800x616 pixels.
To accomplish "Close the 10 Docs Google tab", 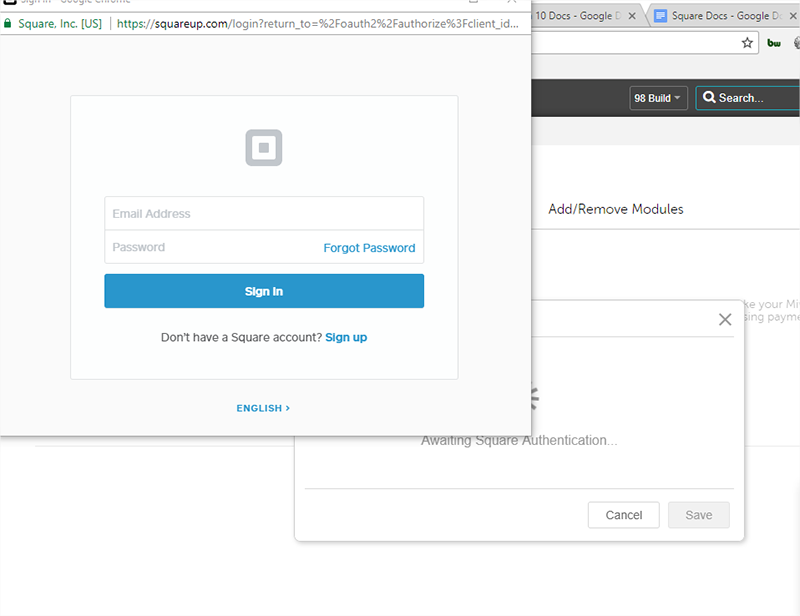I will 632,16.
